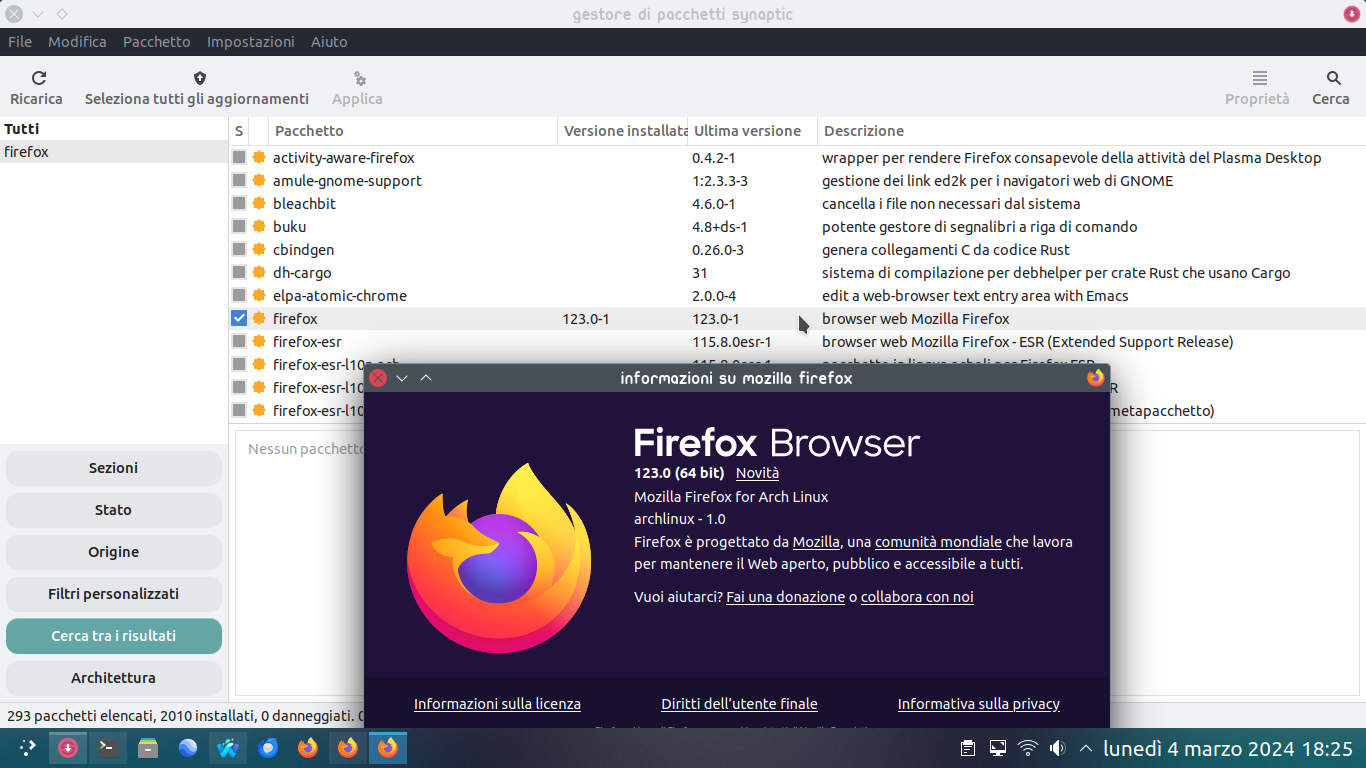Open Proprietà from the toolbar
This screenshot has height=768, width=1366.
[x=1257, y=88]
